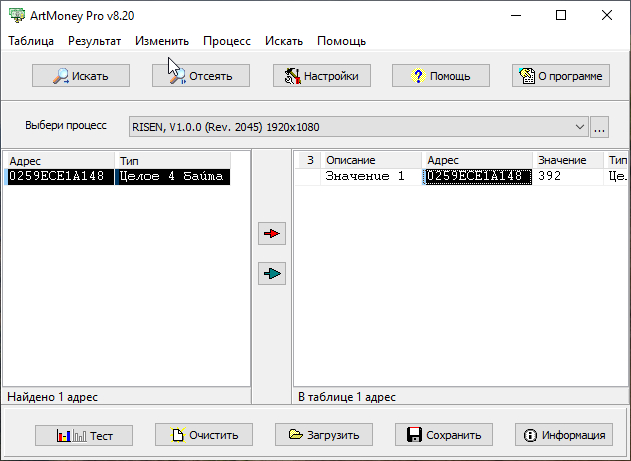Click the Искать search button with magnifier
This screenshot has height=461, width=631.
click(81, 76)
